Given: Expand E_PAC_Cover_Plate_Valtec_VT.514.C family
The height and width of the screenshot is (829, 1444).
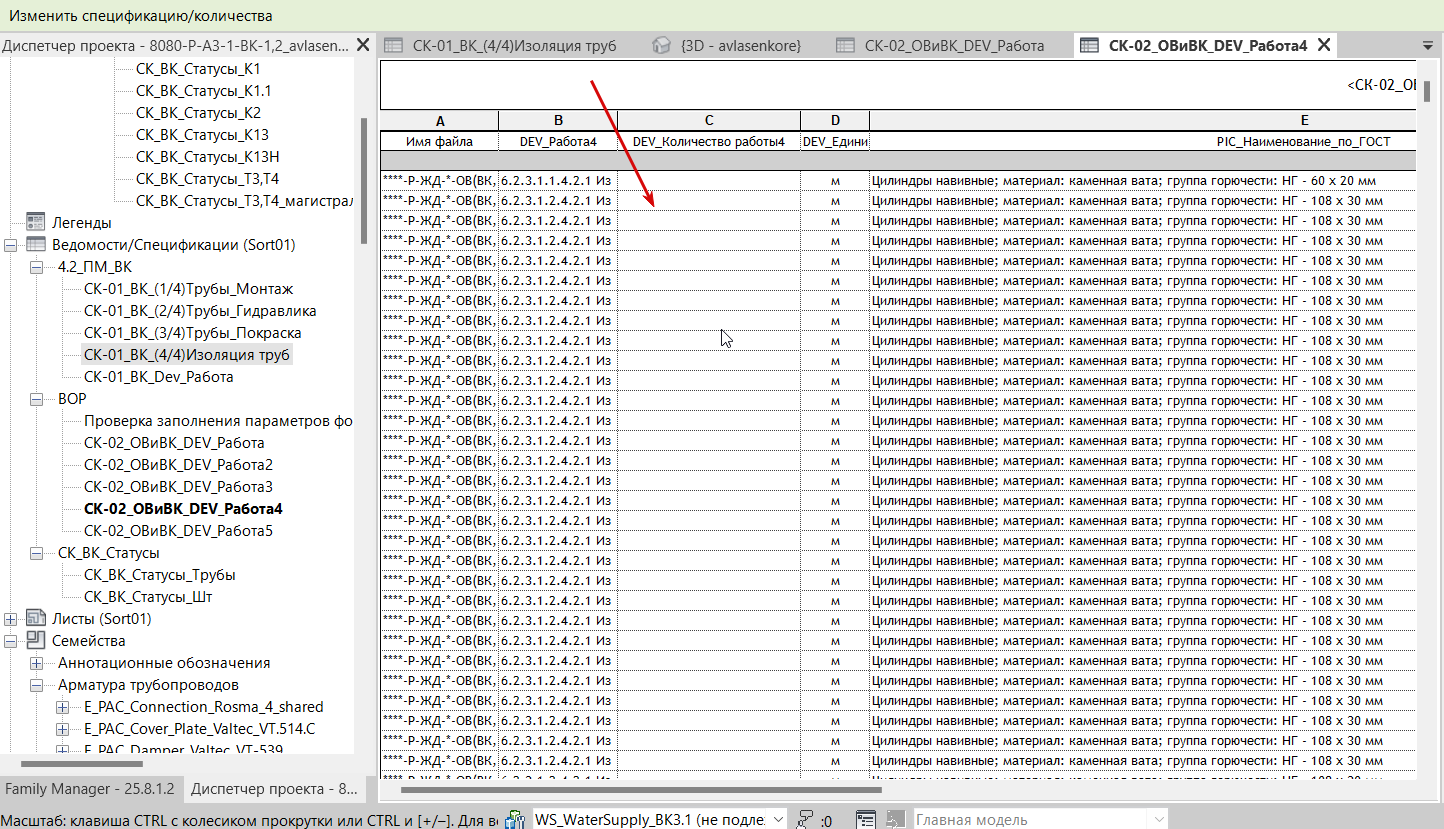Looking at the screenshot, I should [x=62, y=729].
